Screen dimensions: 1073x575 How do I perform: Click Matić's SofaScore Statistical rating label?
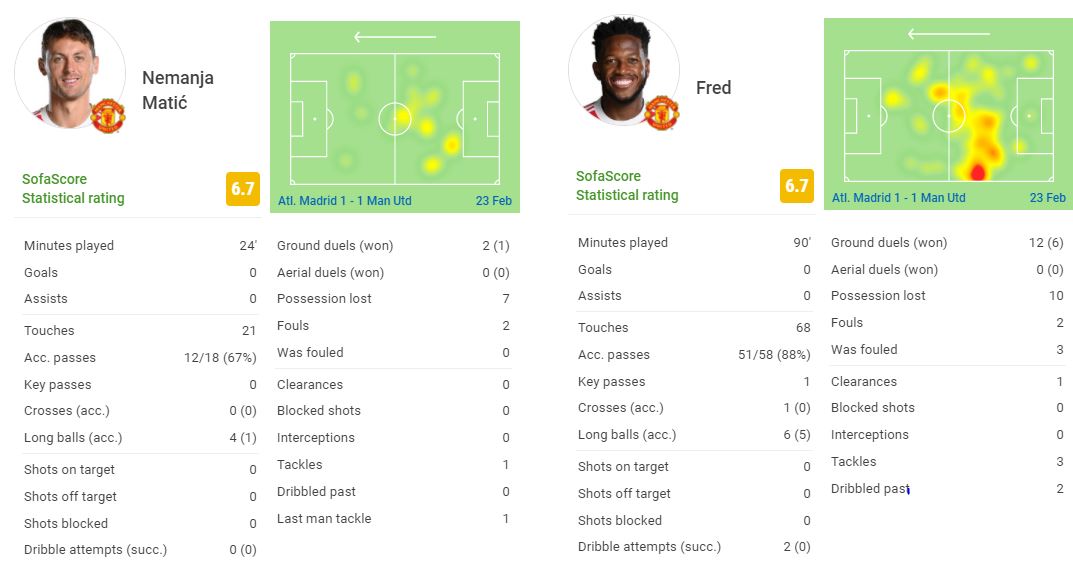point(73,188)
